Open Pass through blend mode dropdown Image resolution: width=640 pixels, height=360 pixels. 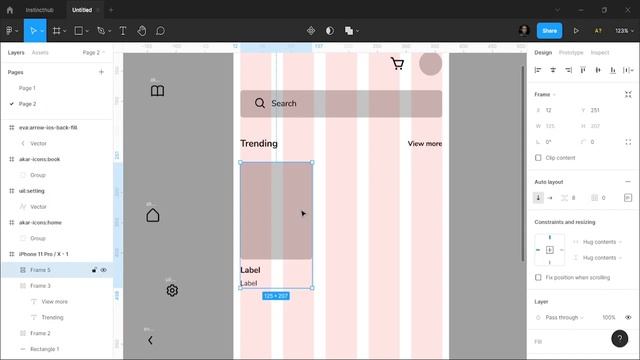pos(564,317)
